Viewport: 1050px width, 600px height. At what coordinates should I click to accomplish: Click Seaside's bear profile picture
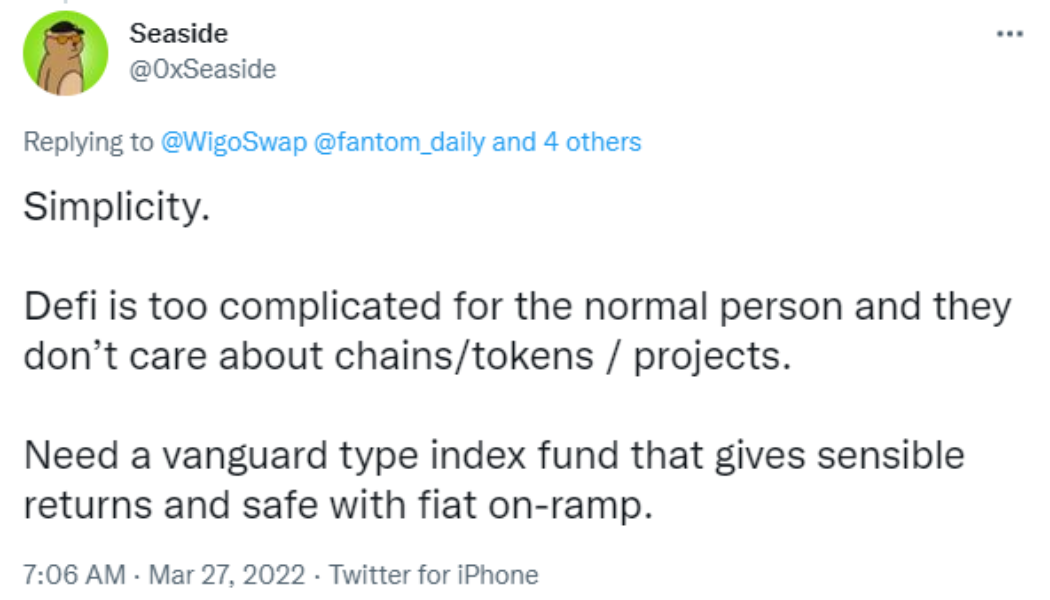click(63, 52)
